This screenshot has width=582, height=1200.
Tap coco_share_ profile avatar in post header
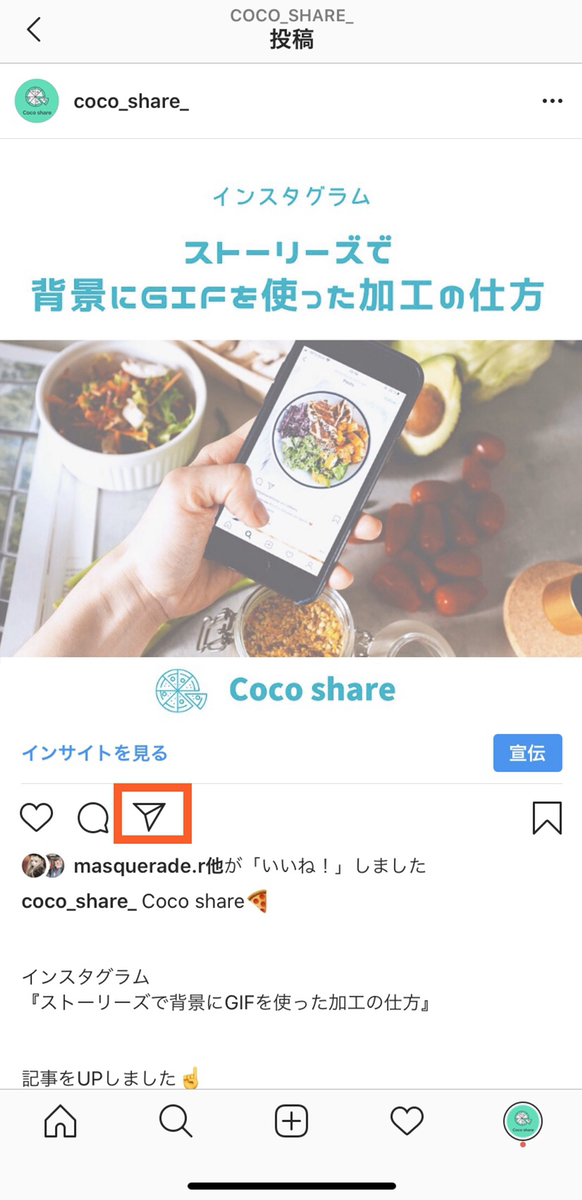(x=35, y=101)
